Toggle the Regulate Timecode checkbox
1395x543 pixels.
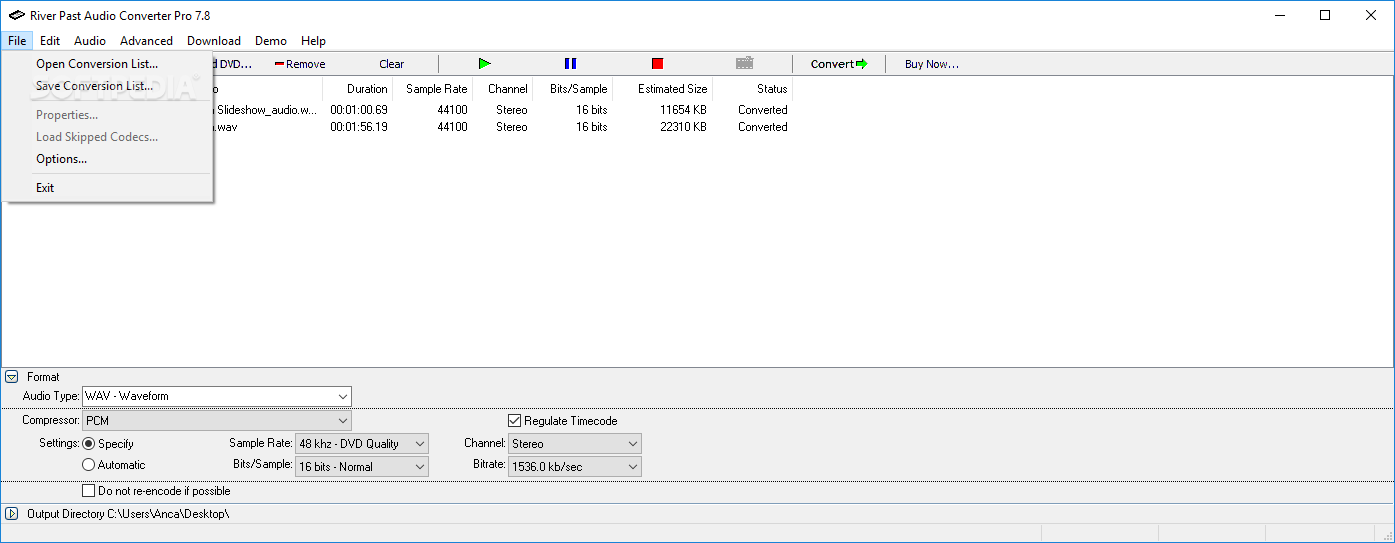click(x=515, y=421)
